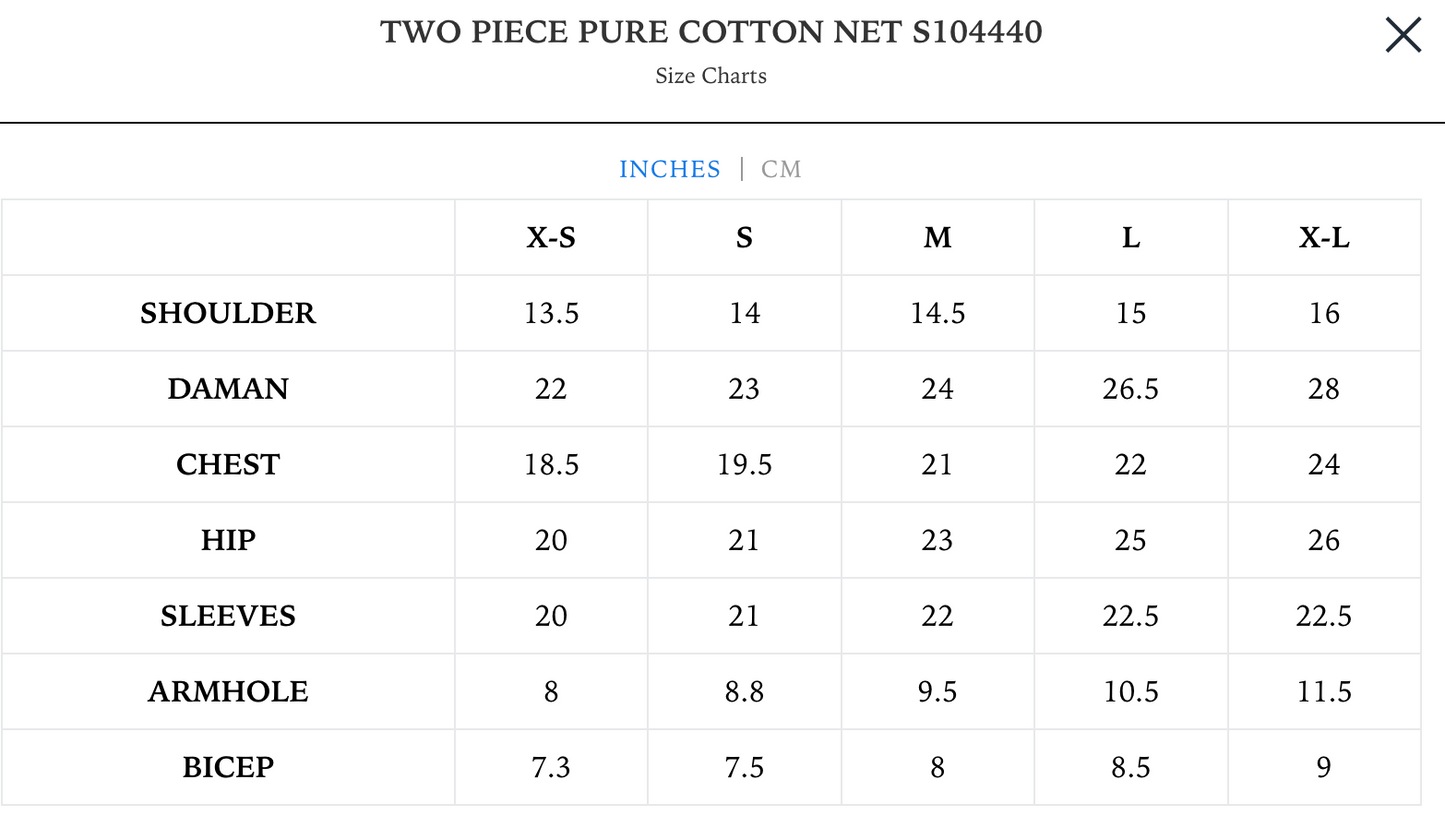The width and height of the screenshot is (1445, 840).
Task: Click the X-S size column header
Action: 551,238
